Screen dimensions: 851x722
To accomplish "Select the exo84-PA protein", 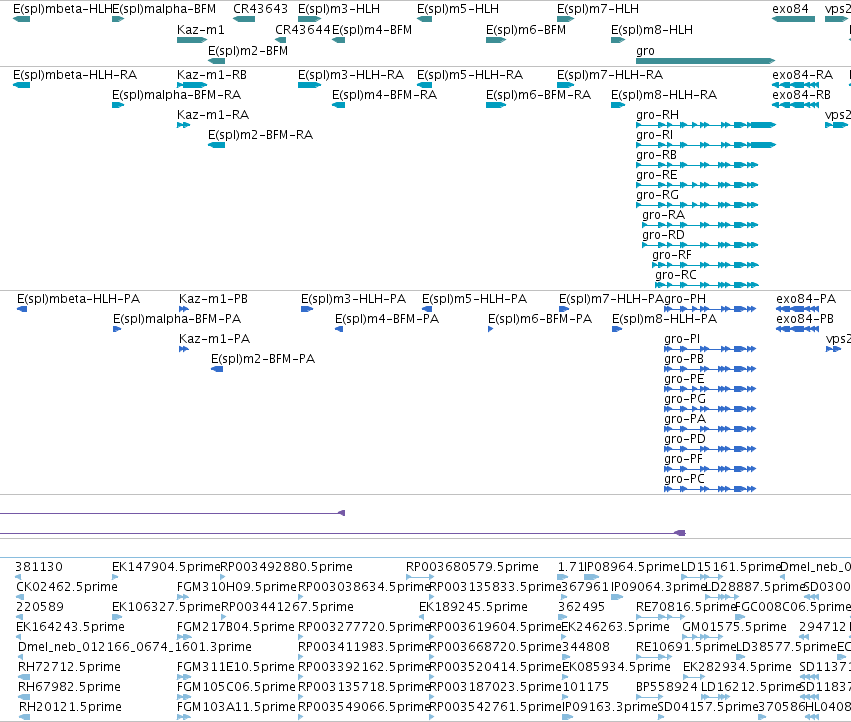I will pos(797,309).
